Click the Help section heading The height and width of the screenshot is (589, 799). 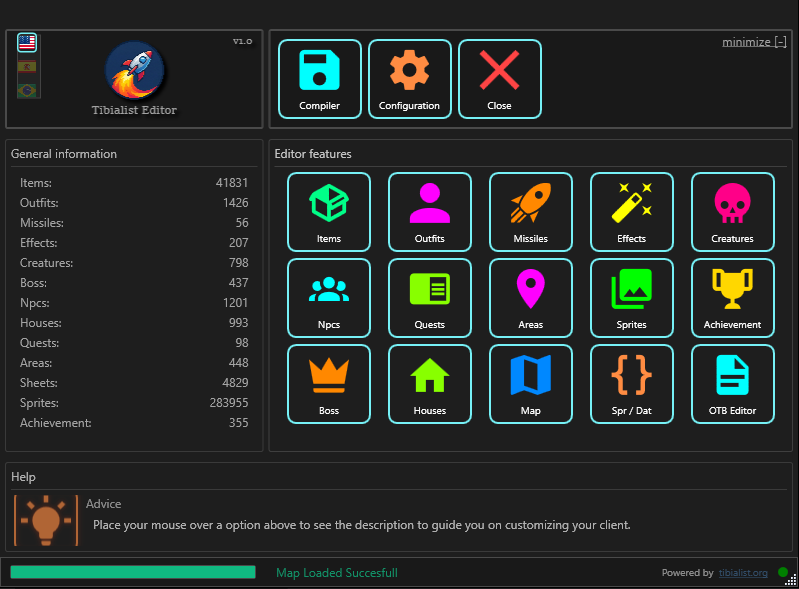pos(23,477)
